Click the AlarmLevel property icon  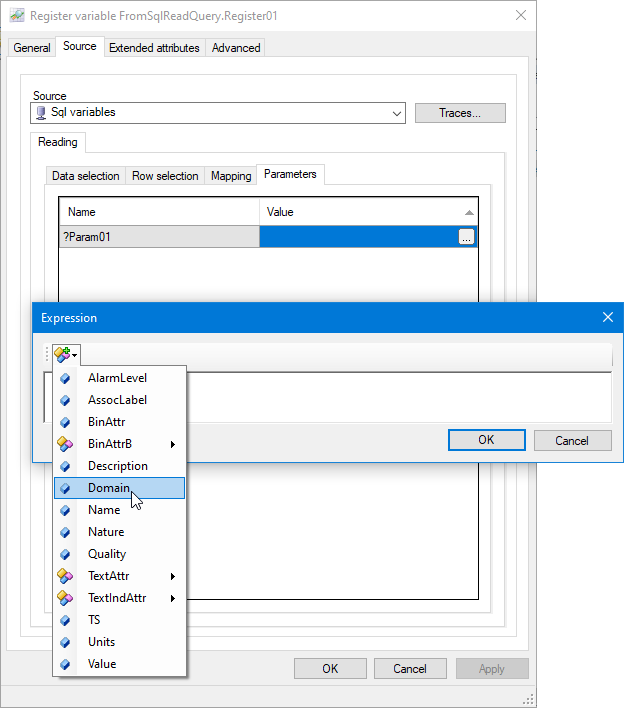pyautogui.click(x=66, y=378)
